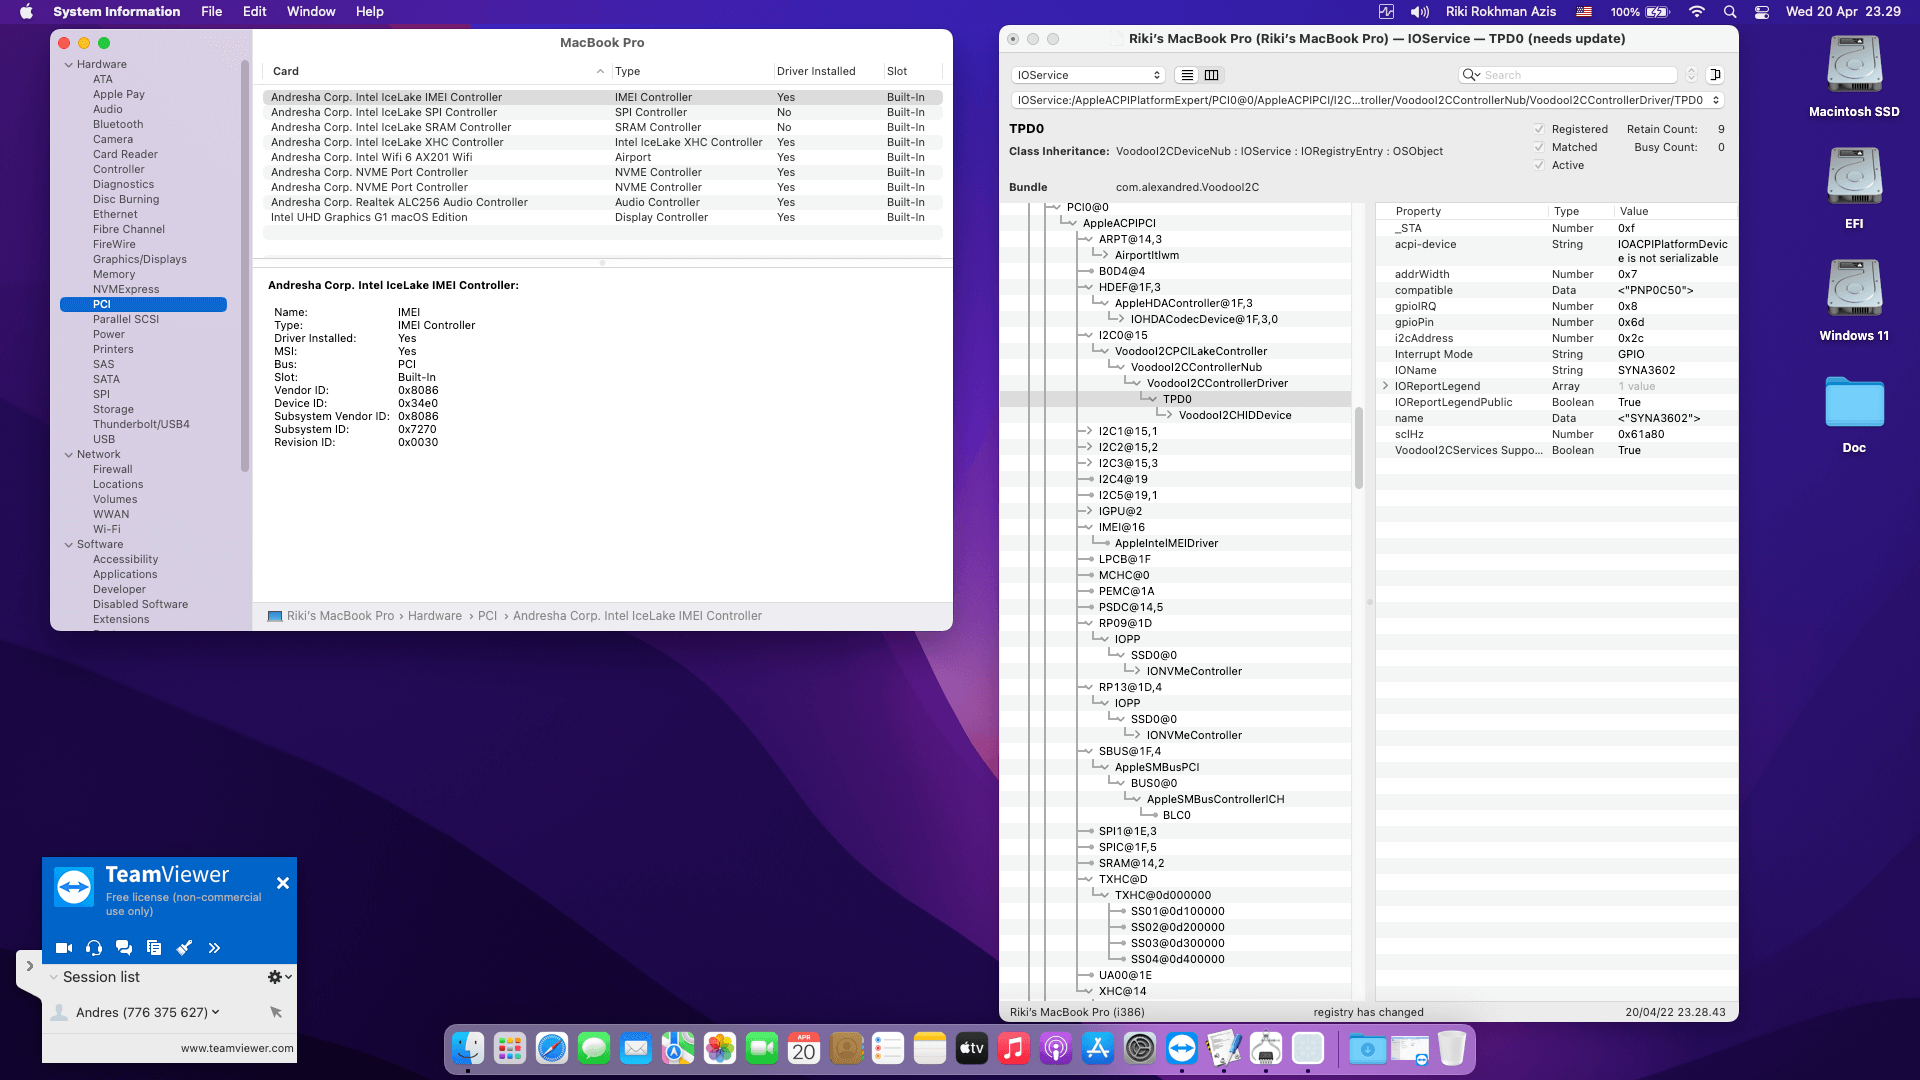Image resolution: width=1920 pixels, height=1080 pixels.
Task: Open the System Information app menu
Action: (x=117, y=11)
